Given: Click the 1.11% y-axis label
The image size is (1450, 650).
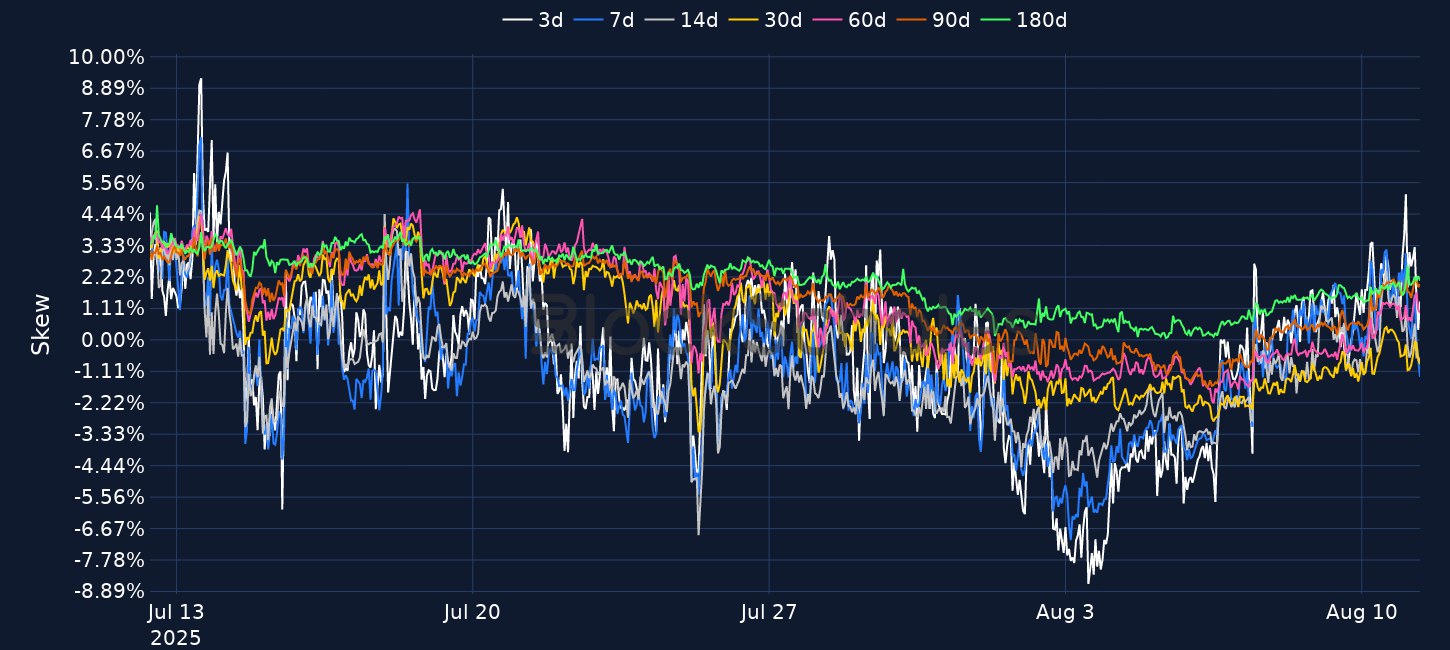Looking at the screenshot, I should (112, 308).
